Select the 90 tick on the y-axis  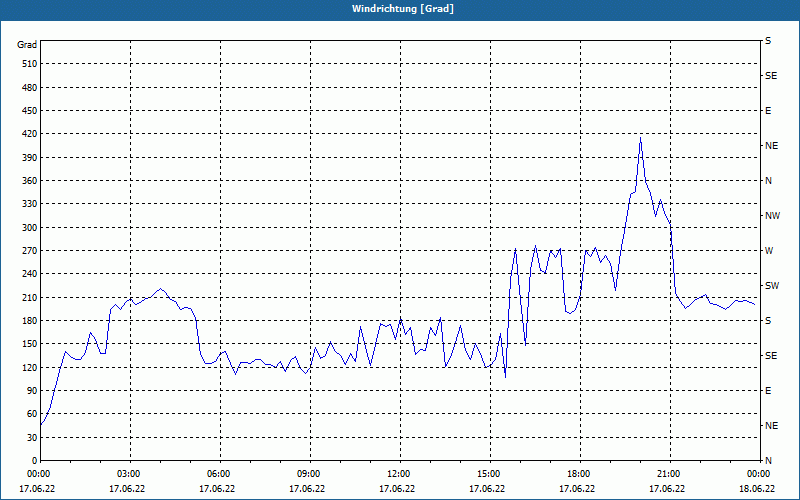[x=30, y=391]
